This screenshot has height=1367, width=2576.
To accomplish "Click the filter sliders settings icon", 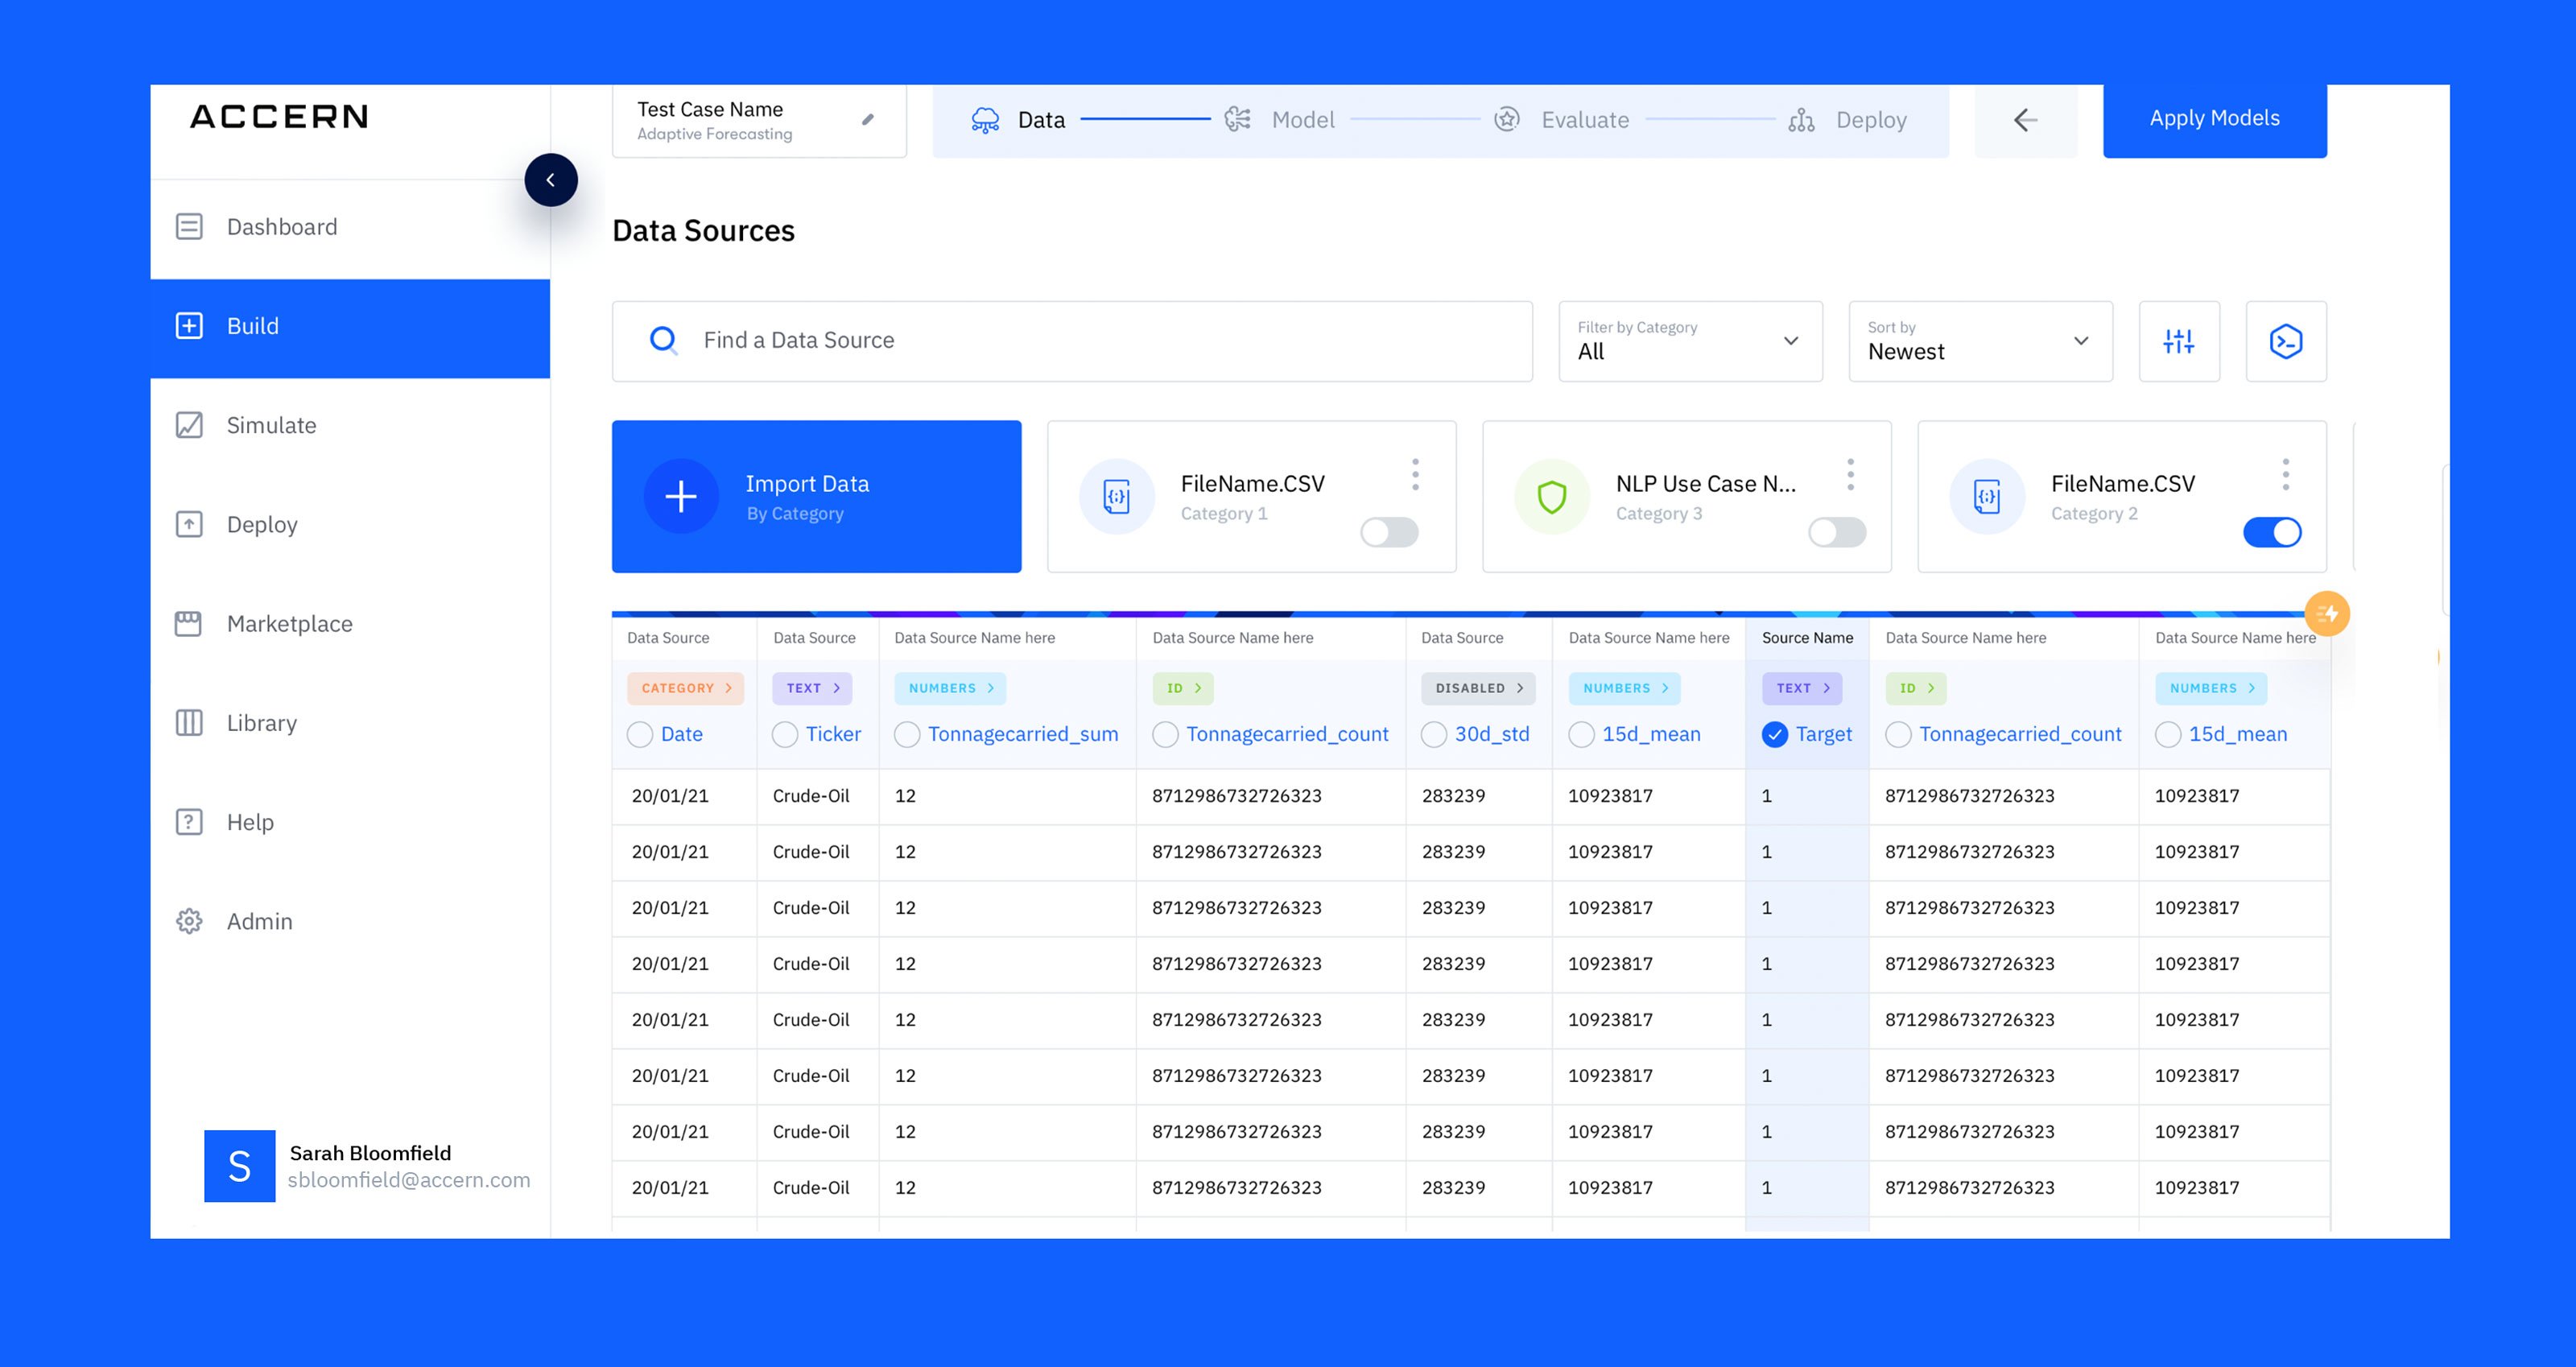I will [2178, 341].
